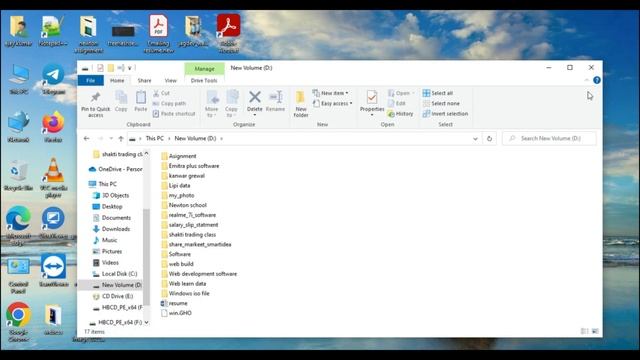Open Explorer help question-mark icon

click(x=596, y=80)
